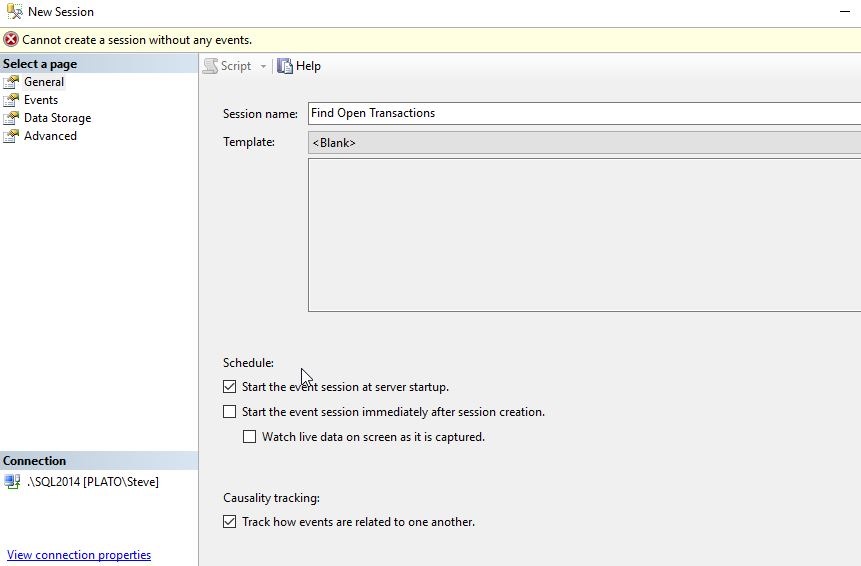
Task: Click the Advanced page icon
Action: 11,136
